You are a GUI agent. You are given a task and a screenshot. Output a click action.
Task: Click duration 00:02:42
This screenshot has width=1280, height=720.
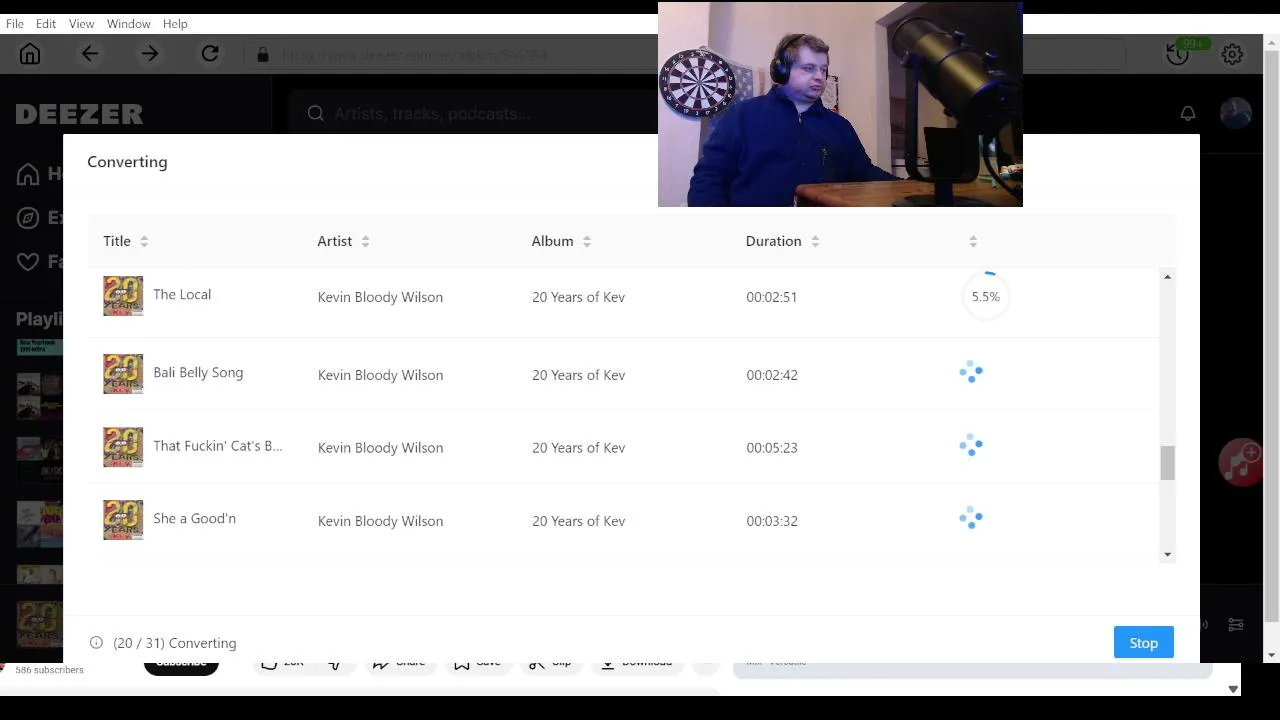(772, 375)
